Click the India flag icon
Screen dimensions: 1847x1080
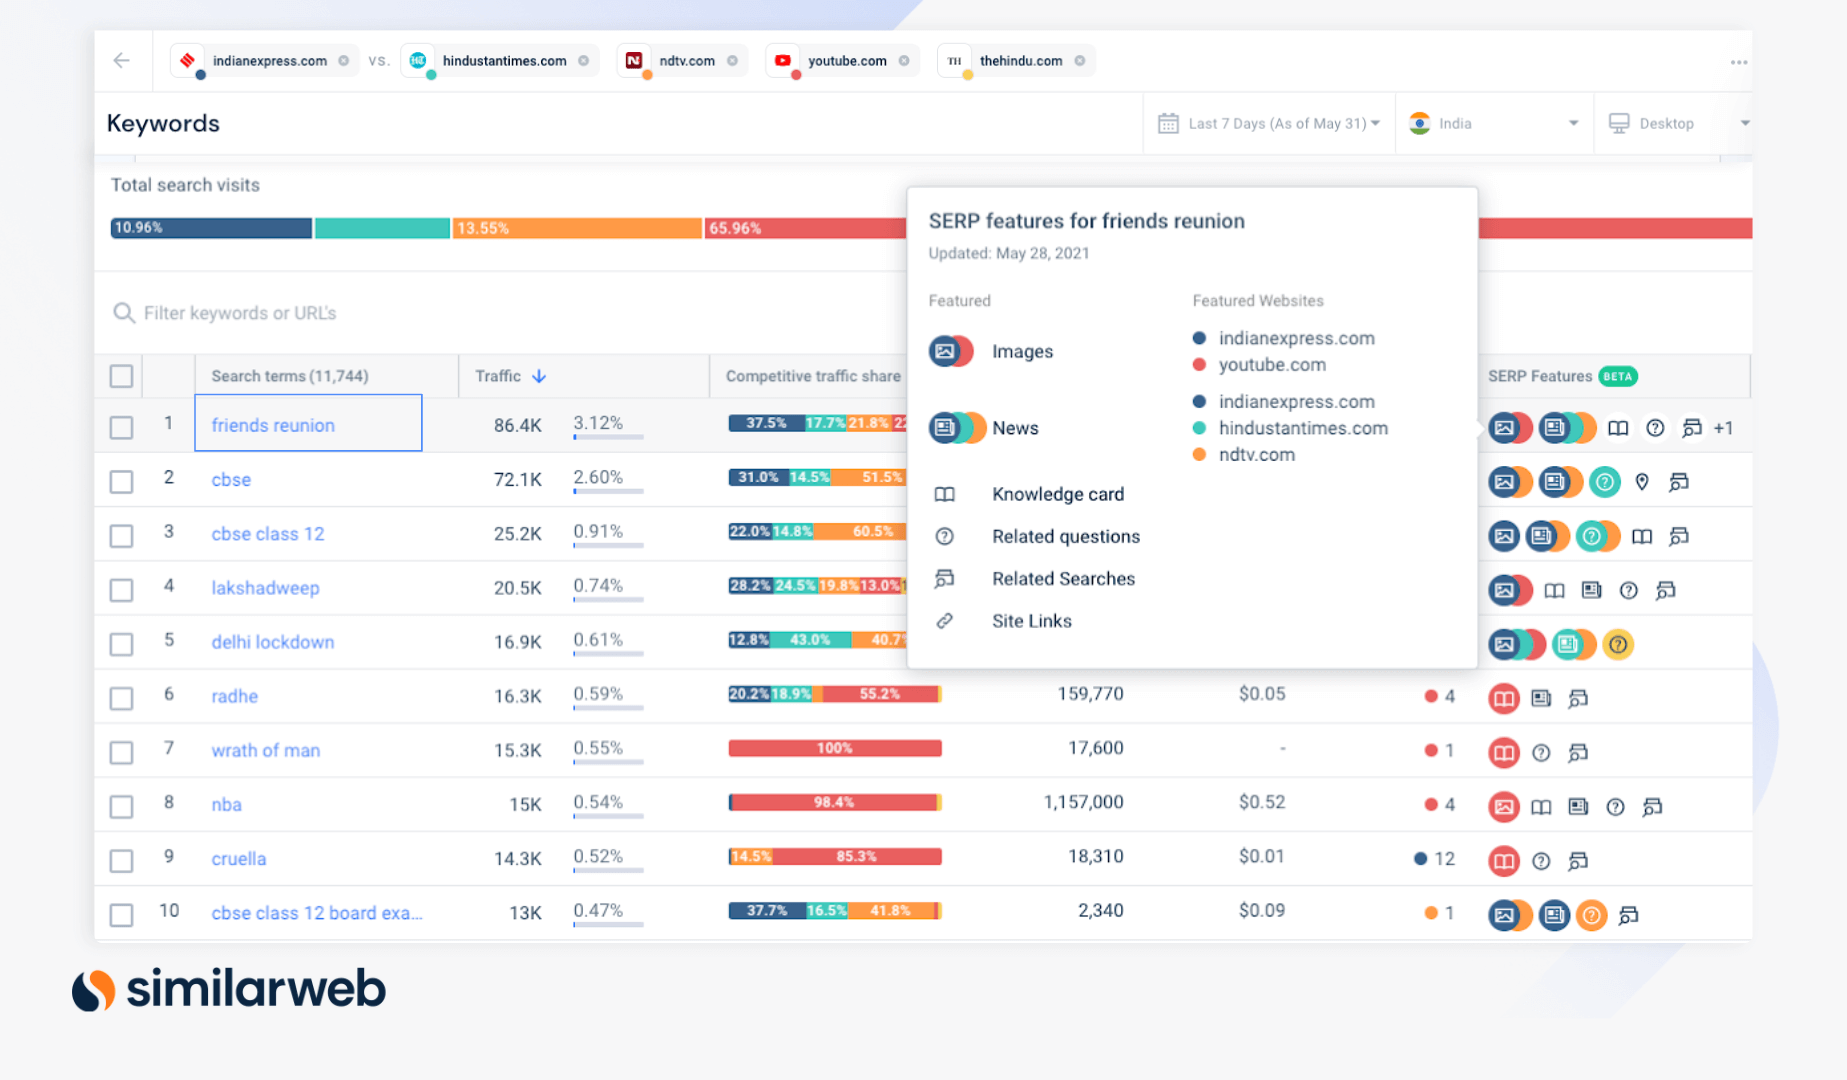point(1419,124)
